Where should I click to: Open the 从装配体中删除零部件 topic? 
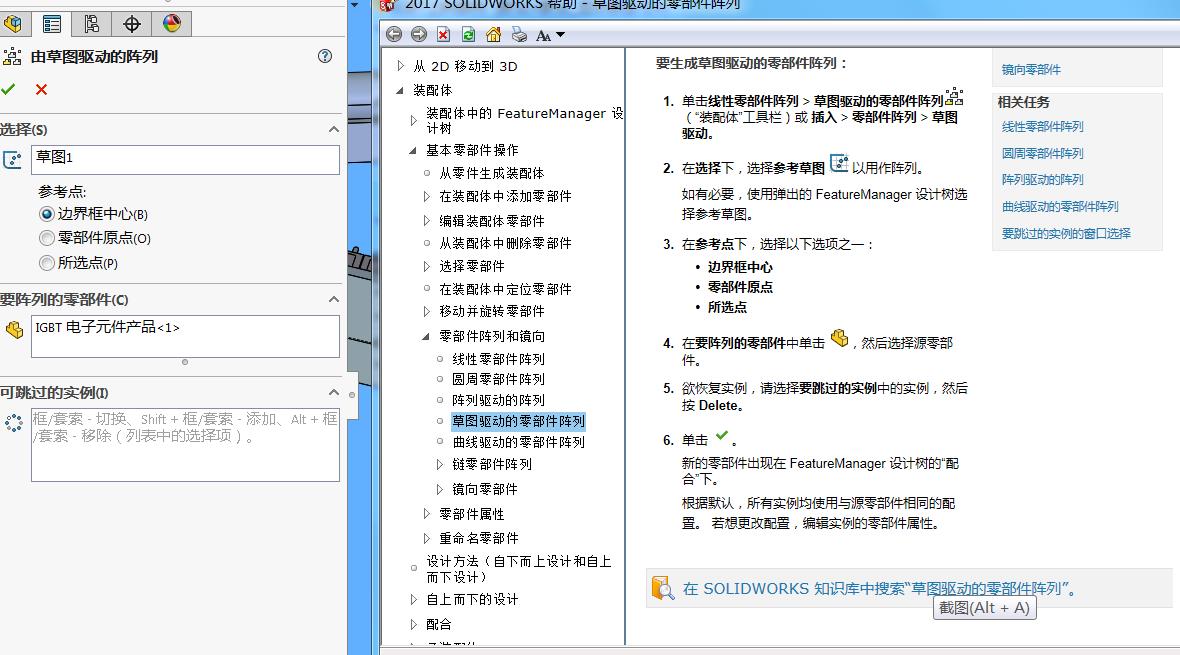coord(505,243)
